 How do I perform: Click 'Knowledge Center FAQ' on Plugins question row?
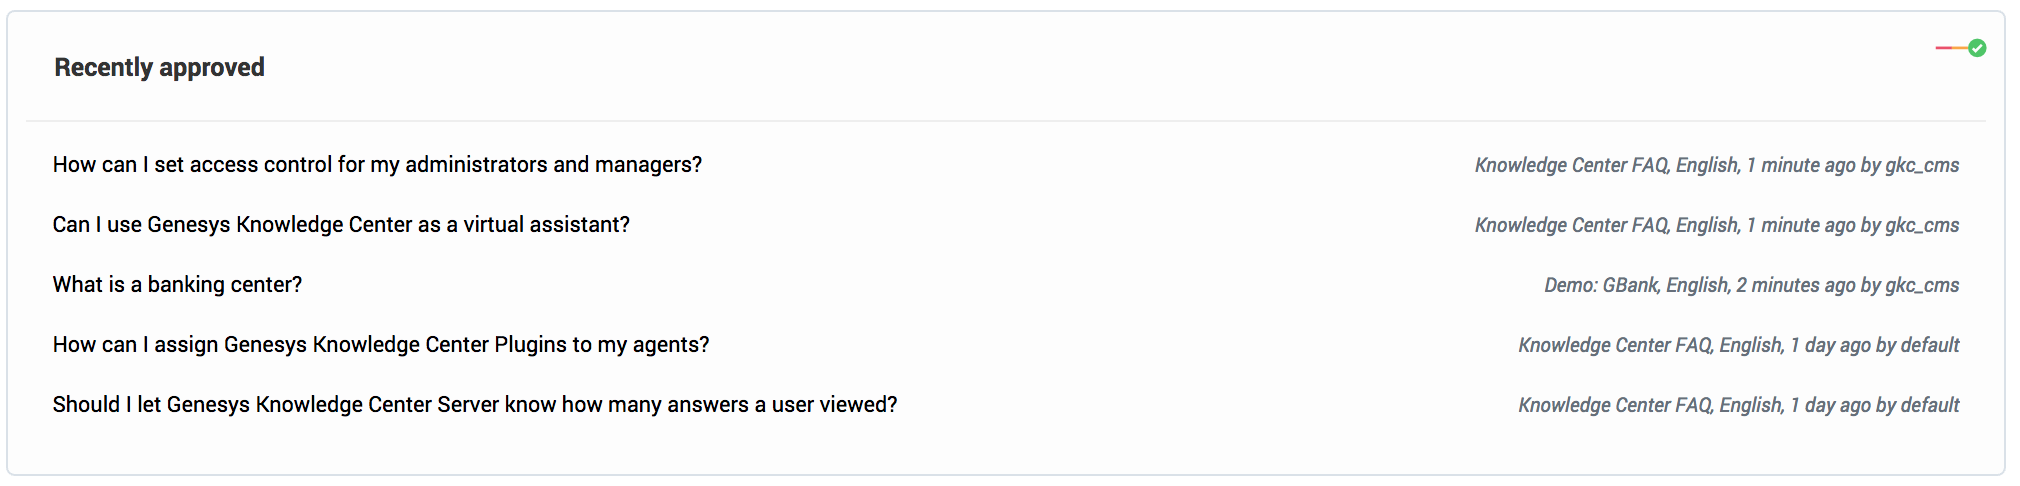1615,345
